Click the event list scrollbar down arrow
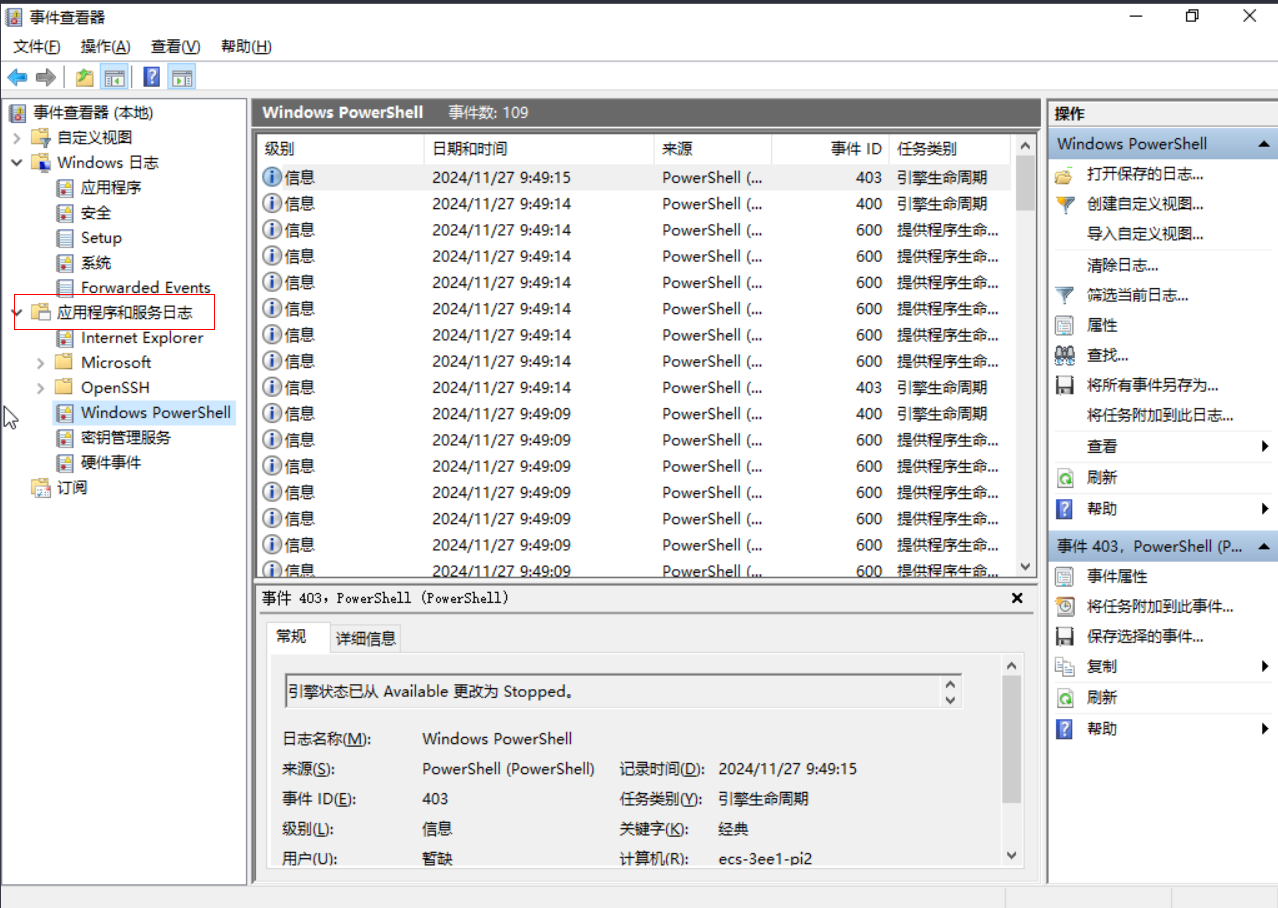The image size is (1278, 908). click(1025, 566)
